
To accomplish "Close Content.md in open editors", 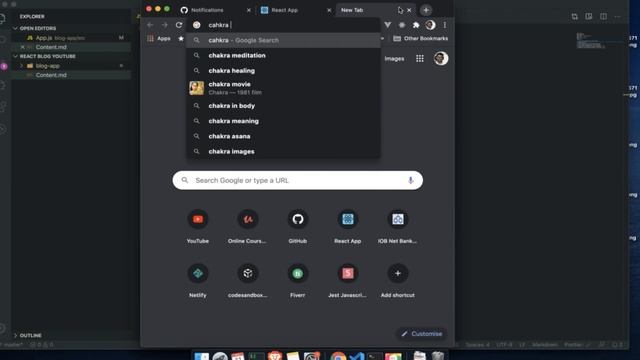I will (22, 47).
